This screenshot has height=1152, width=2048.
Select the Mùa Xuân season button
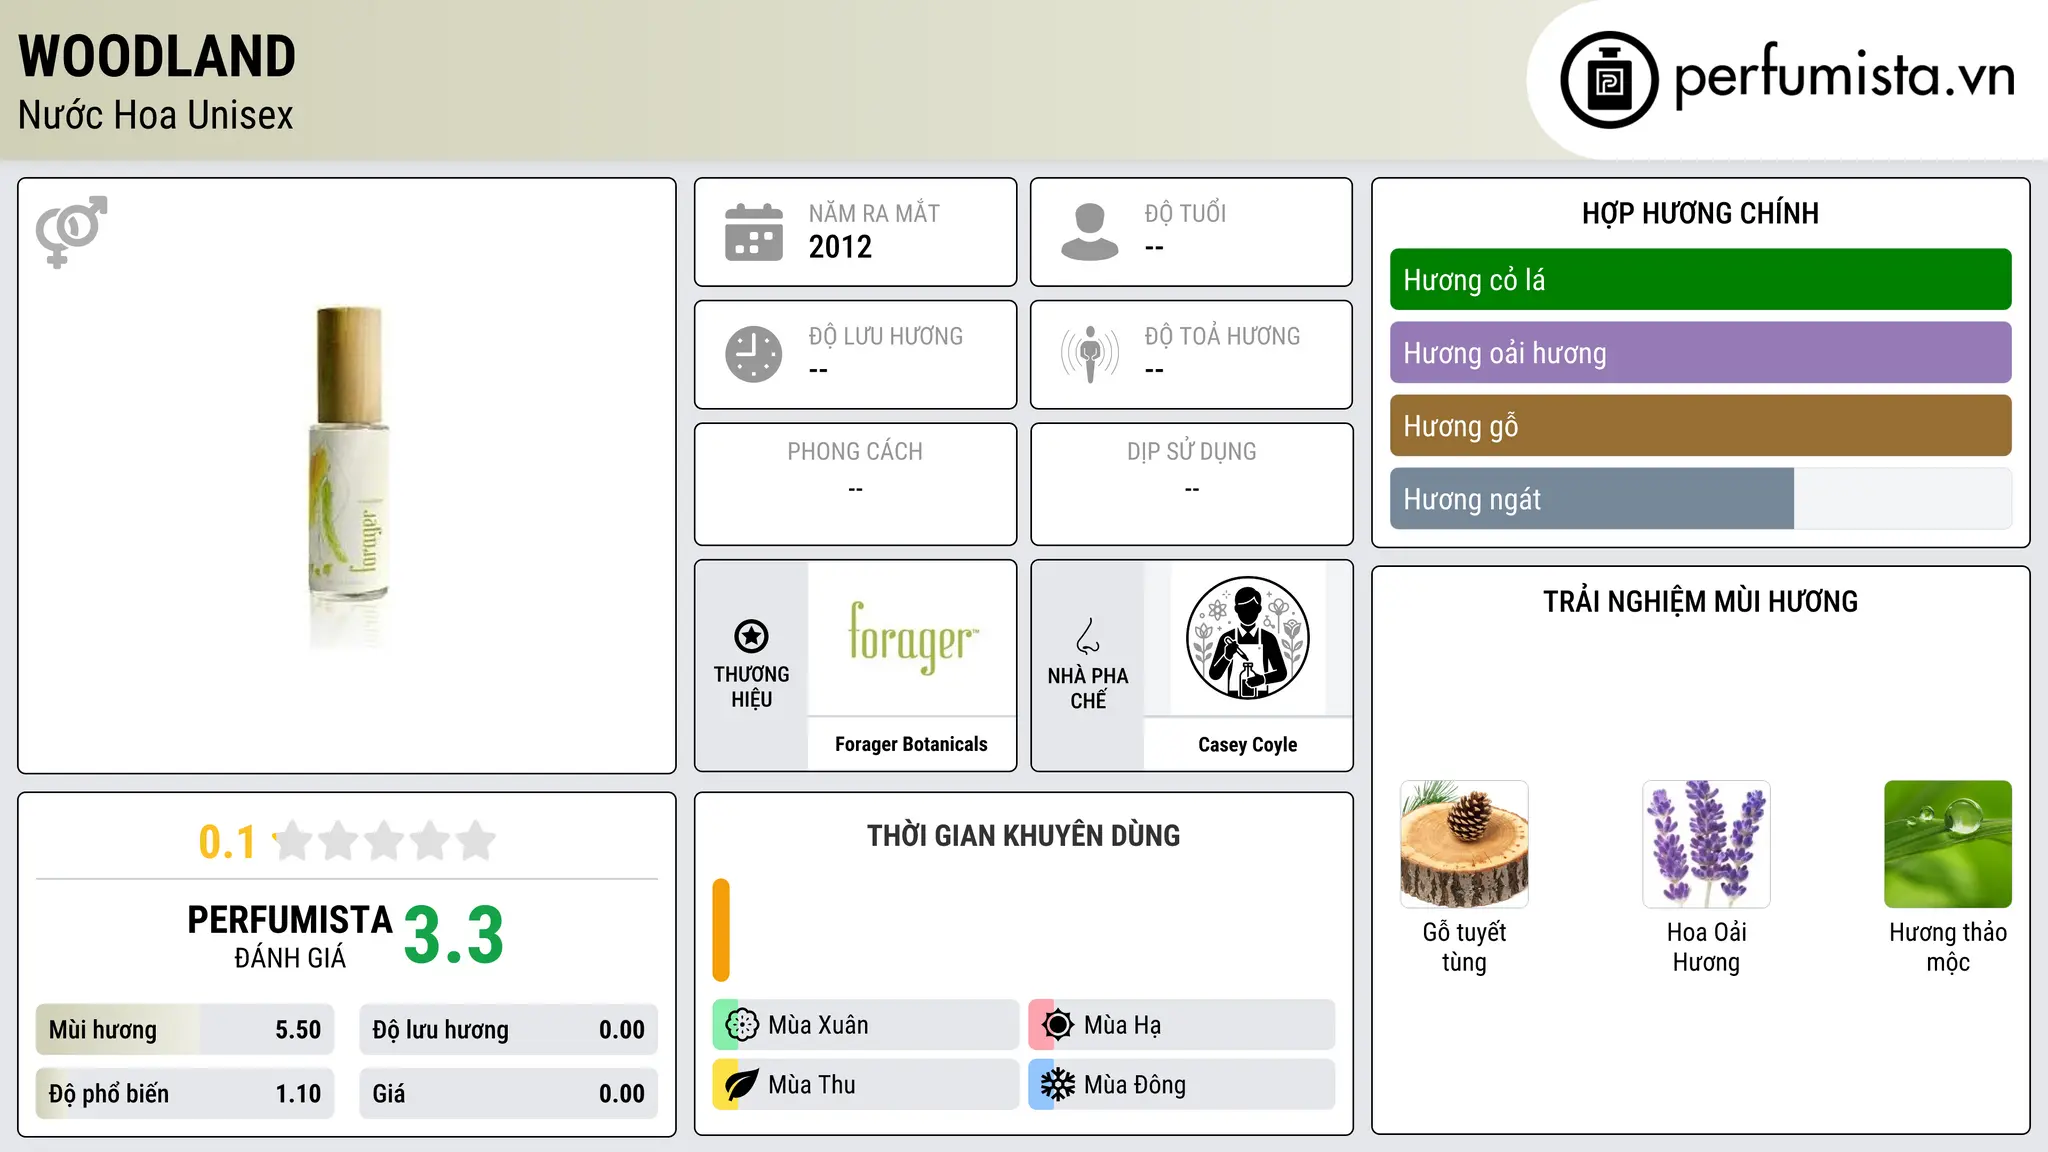(865, 1025)
